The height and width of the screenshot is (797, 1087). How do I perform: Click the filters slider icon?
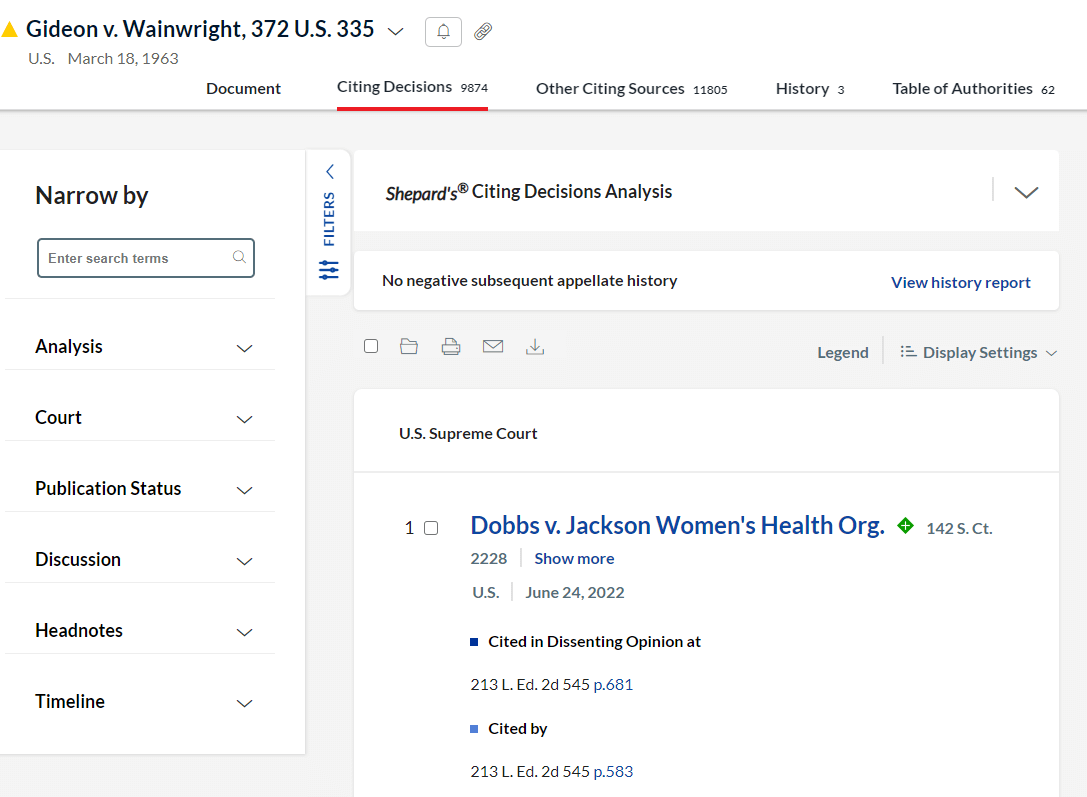(329, 270)
